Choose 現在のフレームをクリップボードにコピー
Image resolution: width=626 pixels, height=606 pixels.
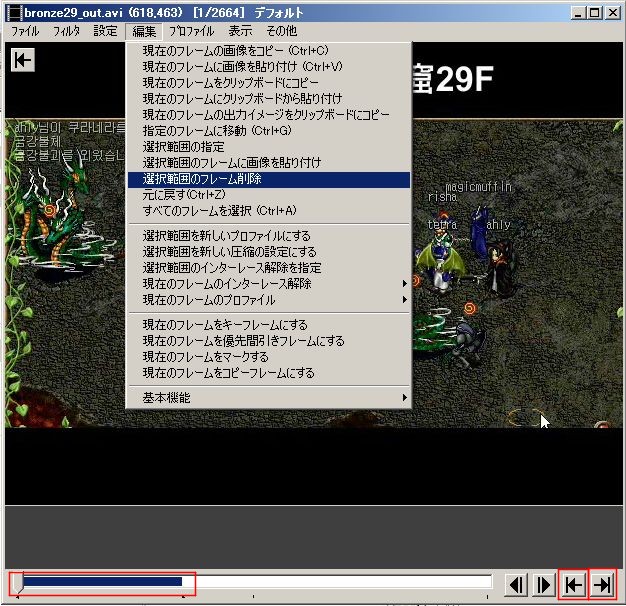pyautogui.click(x=269, y=83)
